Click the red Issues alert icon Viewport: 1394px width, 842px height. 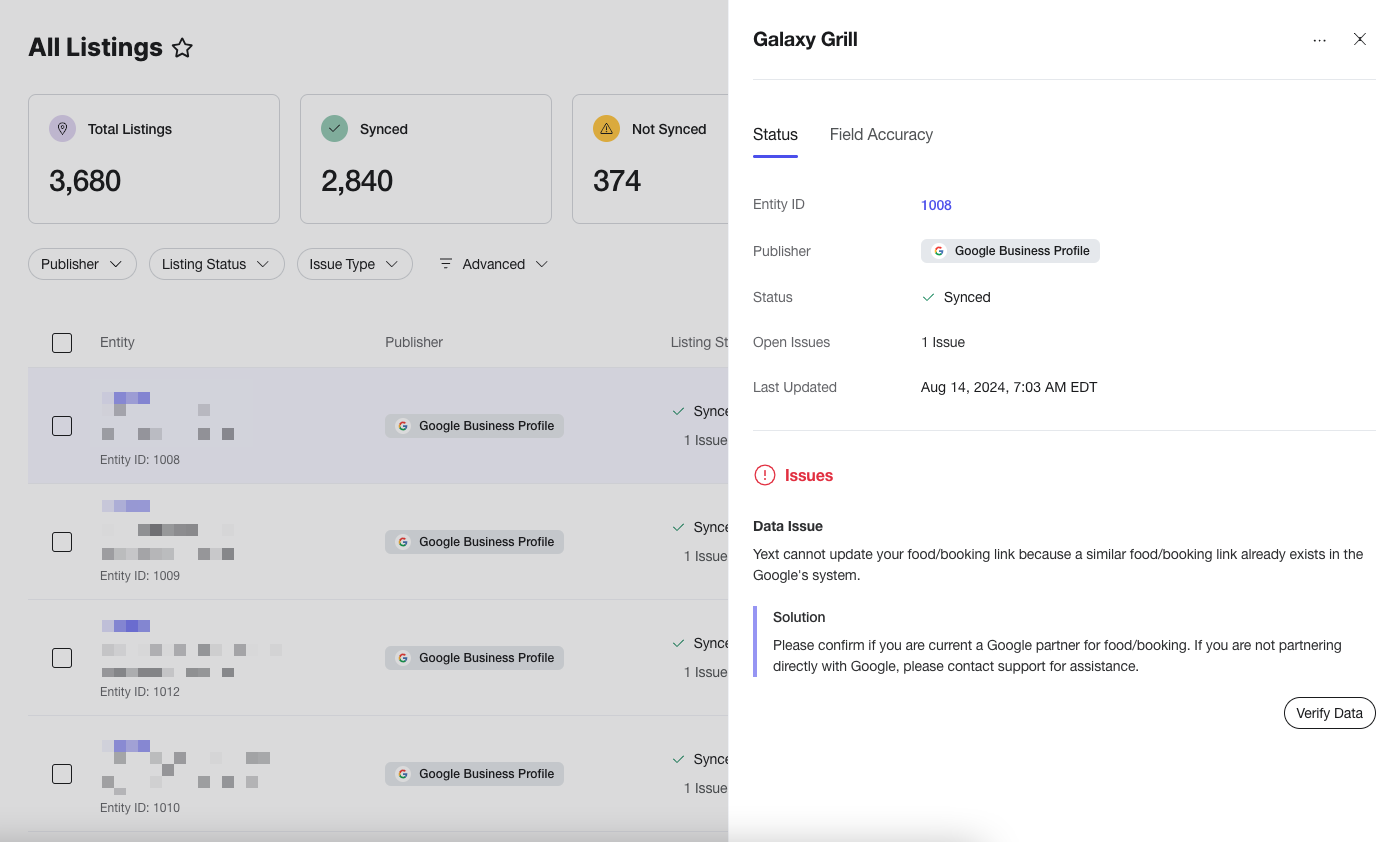click(x=765, y=475)
